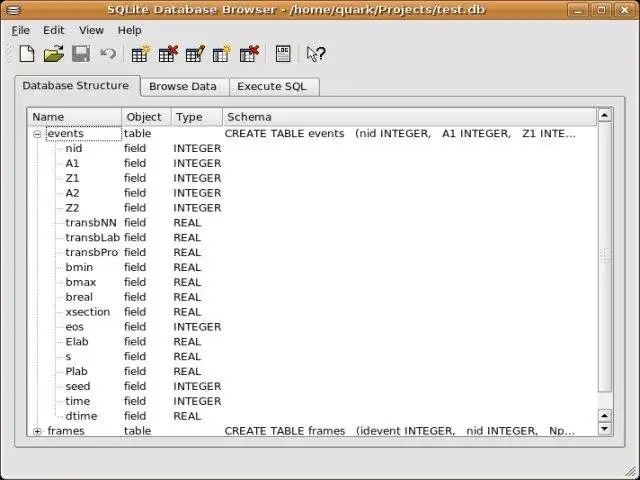Click the INTEGER type of the eos field
640x480 pixels.
[197, 327]
